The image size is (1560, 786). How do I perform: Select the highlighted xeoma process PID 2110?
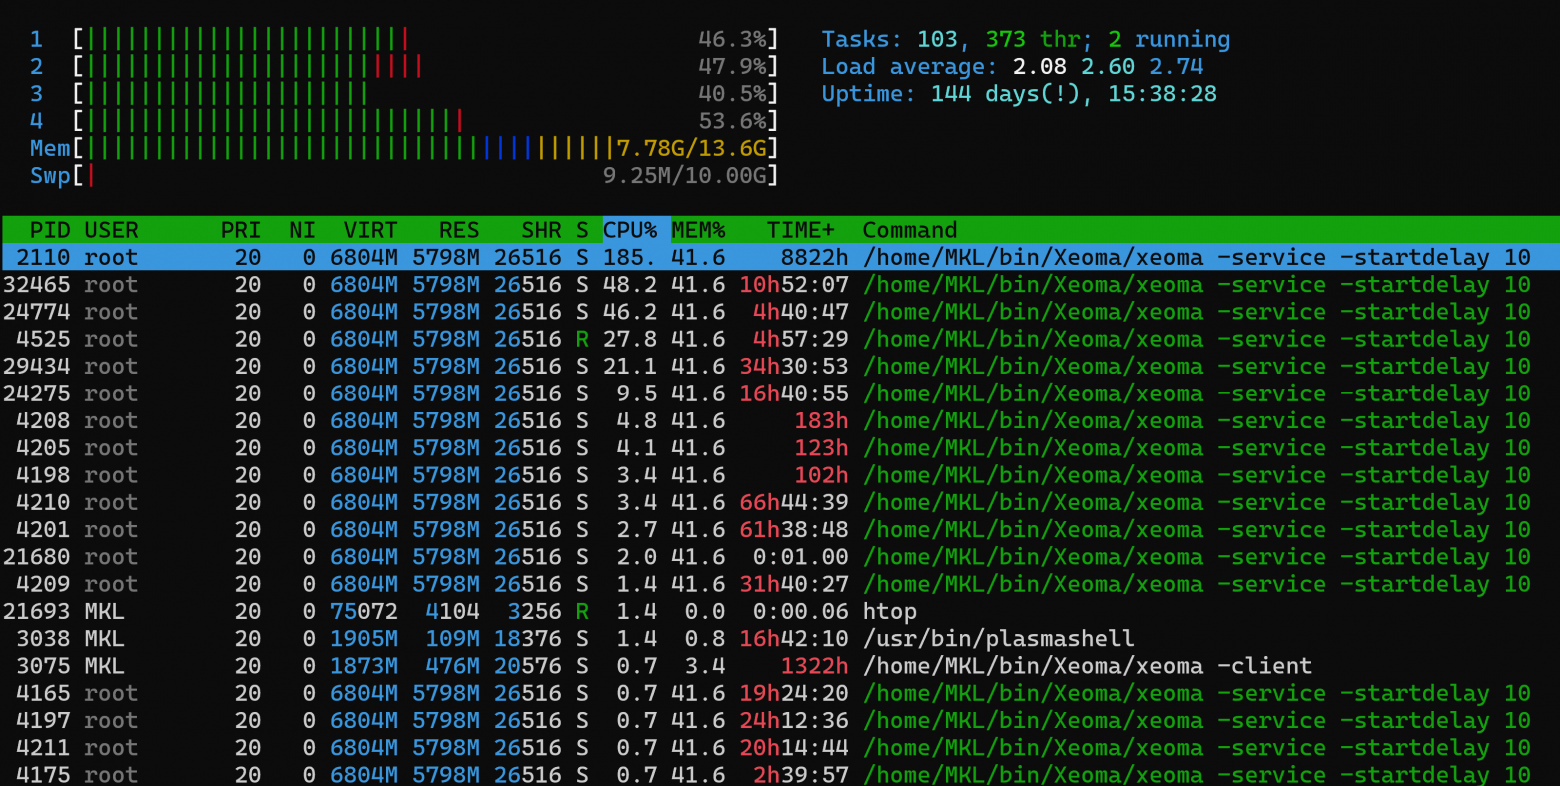point(400,257)
